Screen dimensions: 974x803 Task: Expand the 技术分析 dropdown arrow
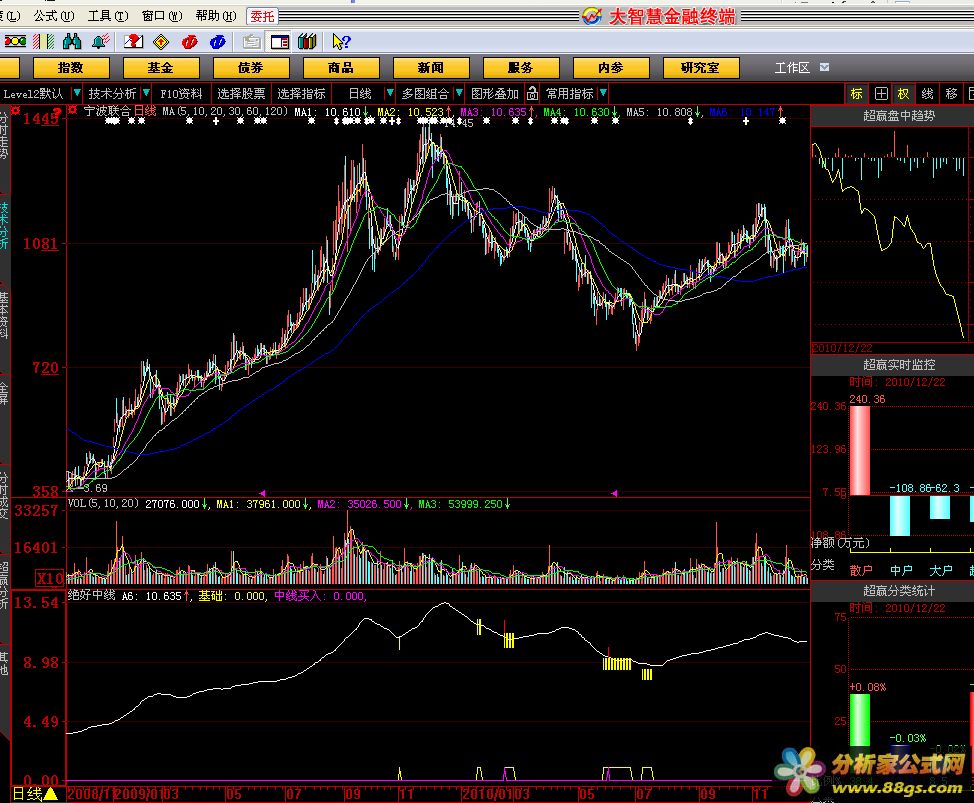coord(146,93)
